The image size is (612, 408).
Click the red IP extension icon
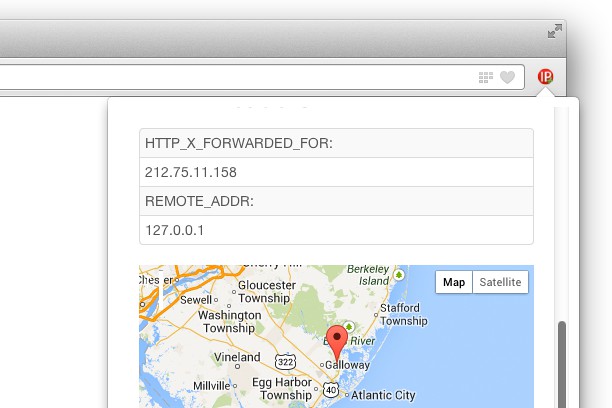(545, 77)
